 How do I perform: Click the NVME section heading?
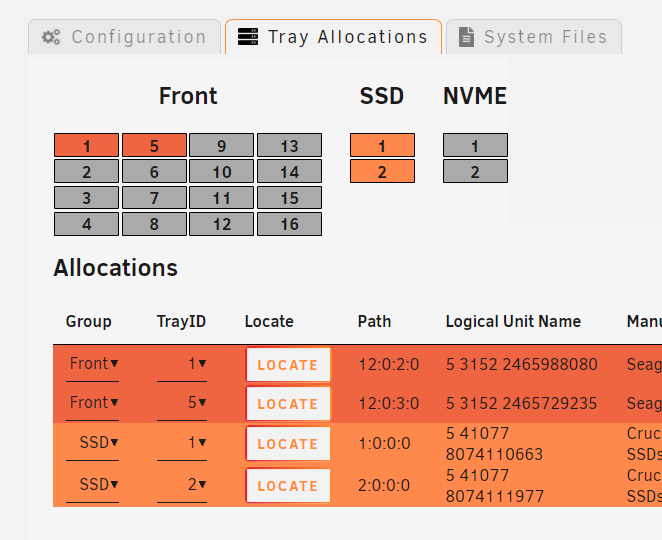click(x=475, y=96)
